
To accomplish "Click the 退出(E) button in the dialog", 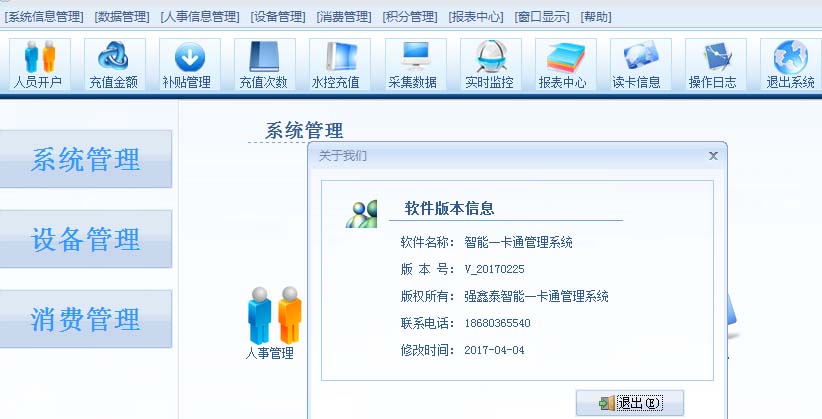I will coord(630,403).
